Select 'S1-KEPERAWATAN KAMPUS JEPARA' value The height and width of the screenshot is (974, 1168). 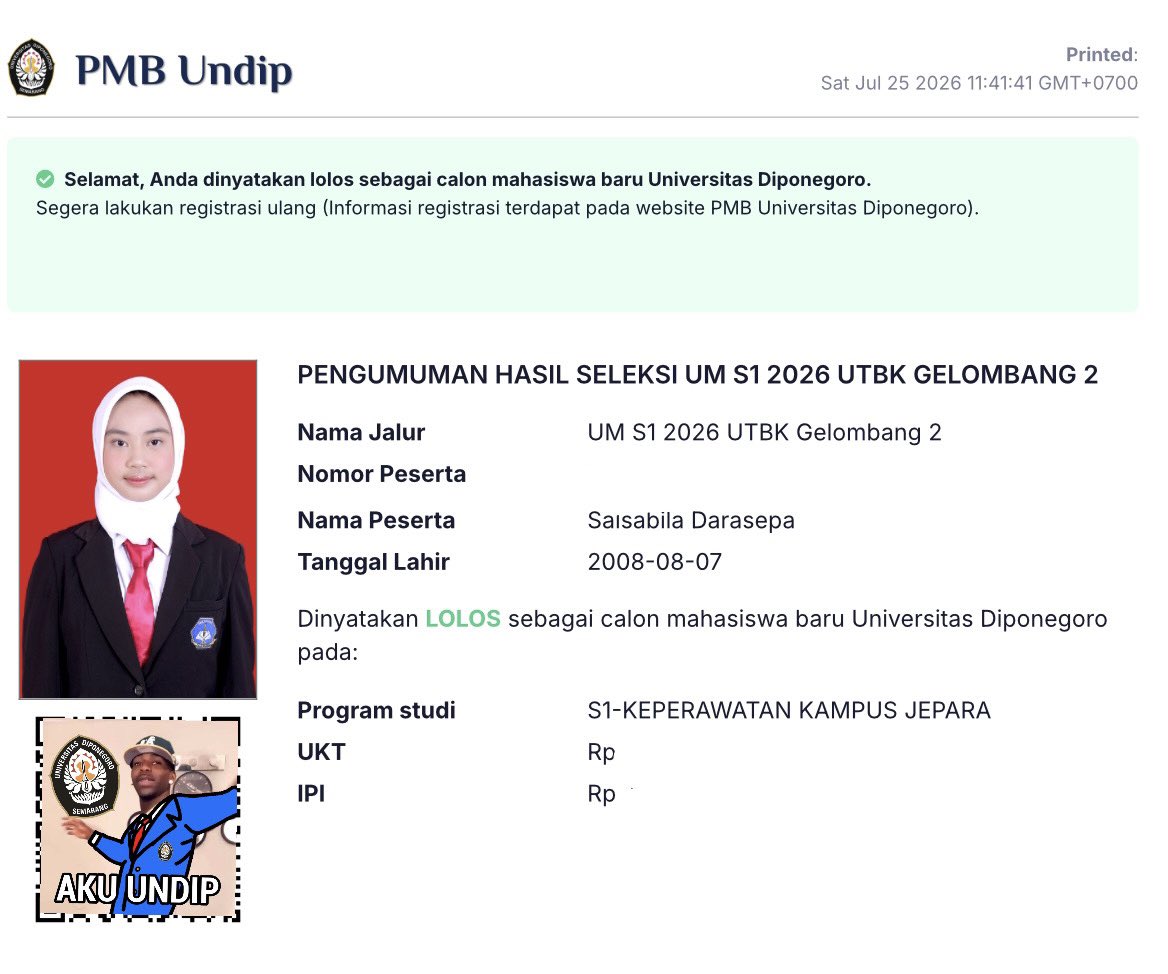point(789,710)
